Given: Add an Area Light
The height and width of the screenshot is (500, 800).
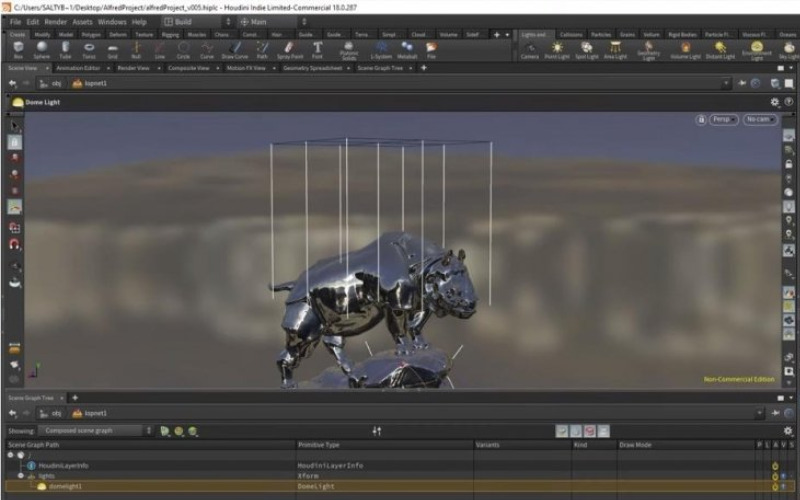Looking at the screenshot, I should pyautogui.click(x=615, y=50).
